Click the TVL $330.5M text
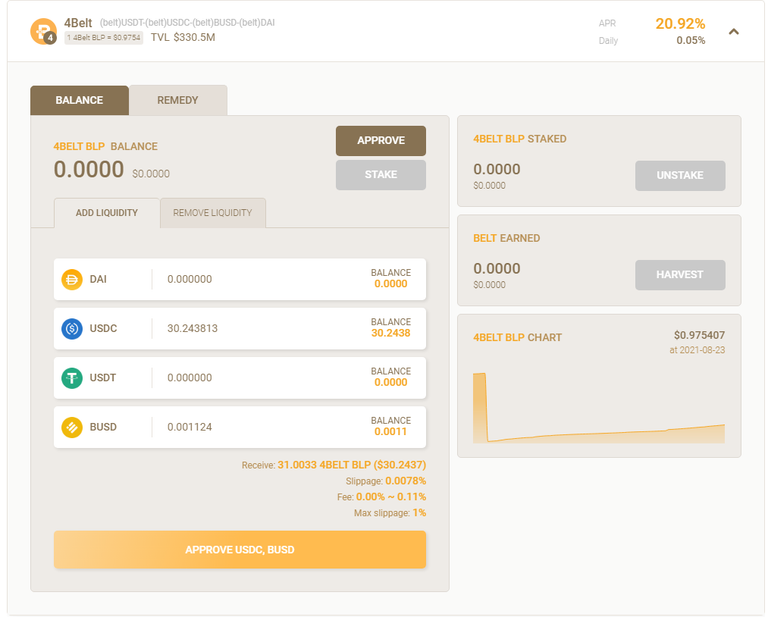Screen dimensions: 768x617 coord(183,37)
